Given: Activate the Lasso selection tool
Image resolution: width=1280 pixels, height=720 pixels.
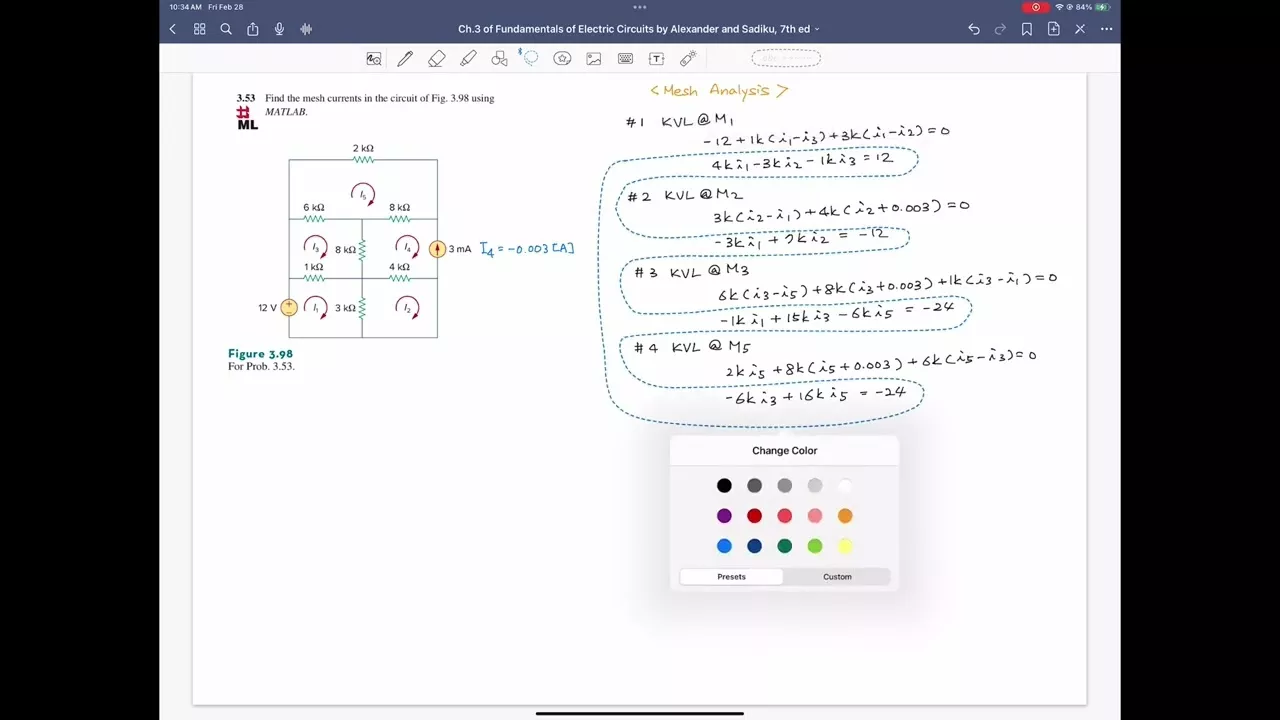Looking at the screenshot, I should 530,59.
